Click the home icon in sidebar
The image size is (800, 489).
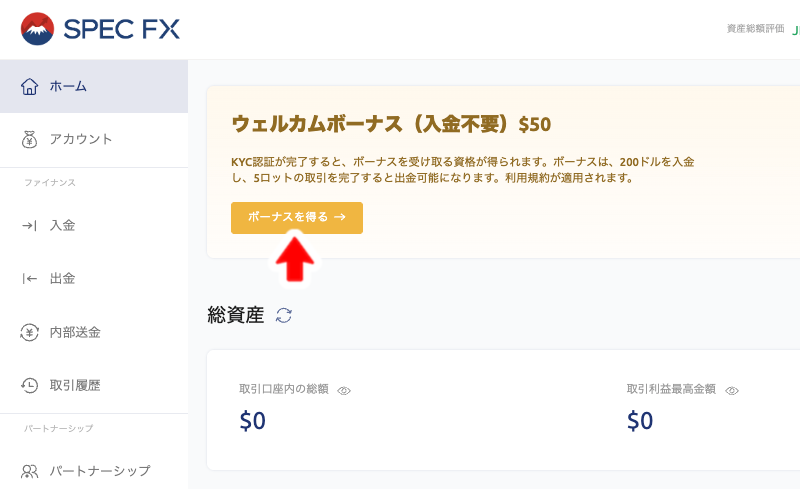pos(30,86)
